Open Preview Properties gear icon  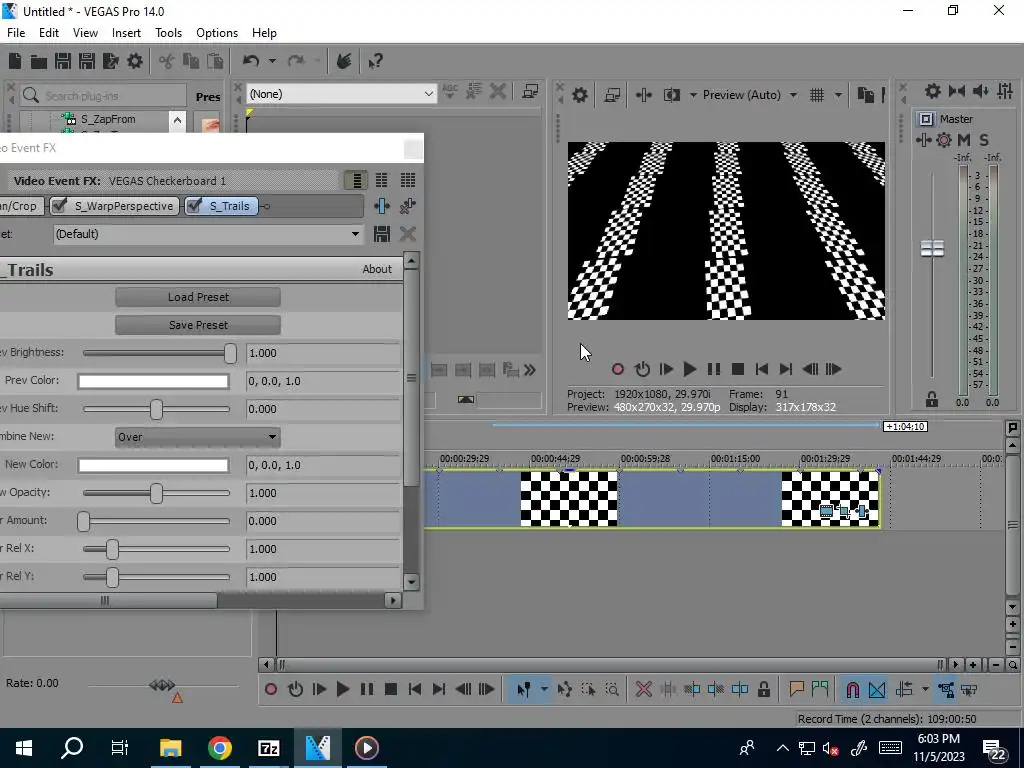point(579,95)
